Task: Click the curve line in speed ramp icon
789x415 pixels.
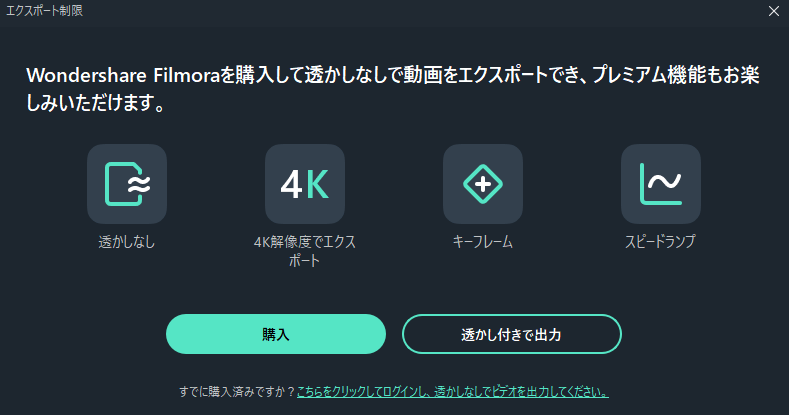Action: [664, 181]
